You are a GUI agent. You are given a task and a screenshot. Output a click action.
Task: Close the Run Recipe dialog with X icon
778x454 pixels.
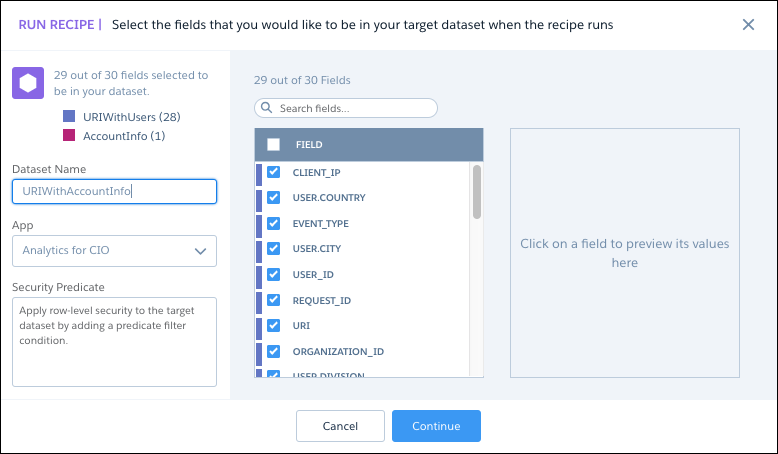(x=748, y=24)
